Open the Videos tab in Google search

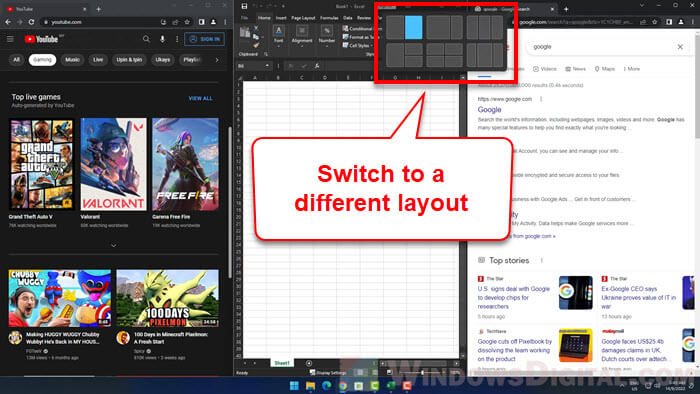545,69
